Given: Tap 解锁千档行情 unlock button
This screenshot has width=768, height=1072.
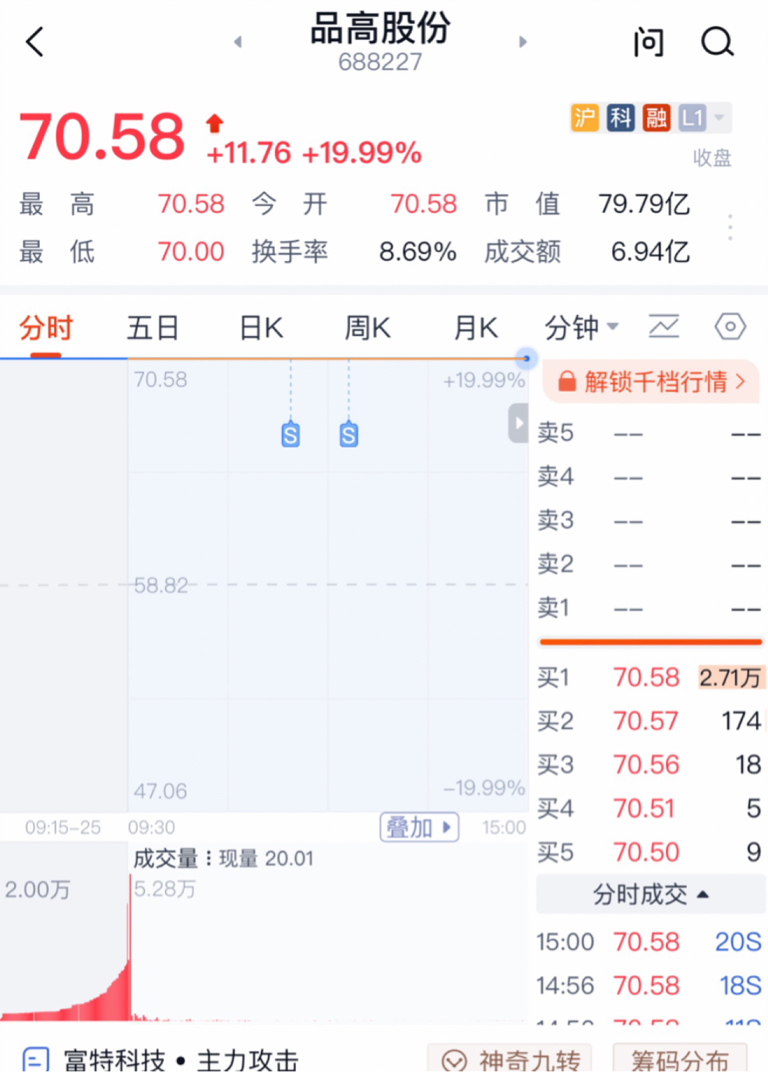Looking at the screenshot, I should pos(651,381).
